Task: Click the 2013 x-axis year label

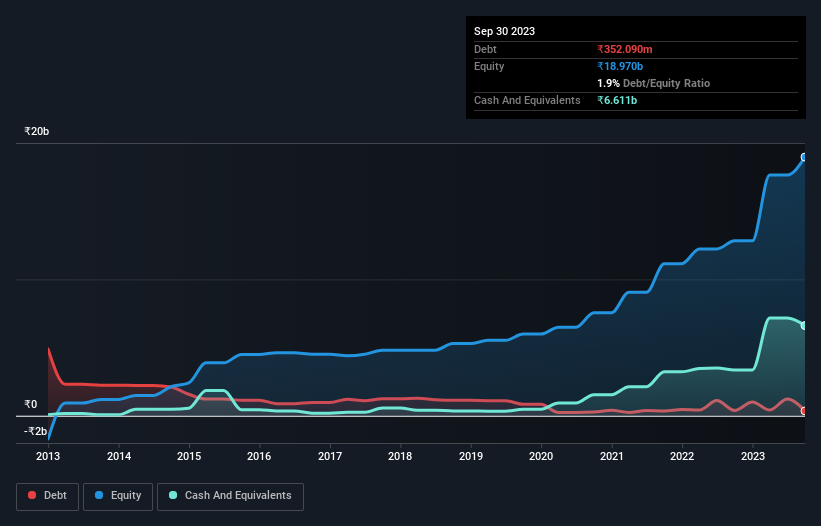Action: 48,456
